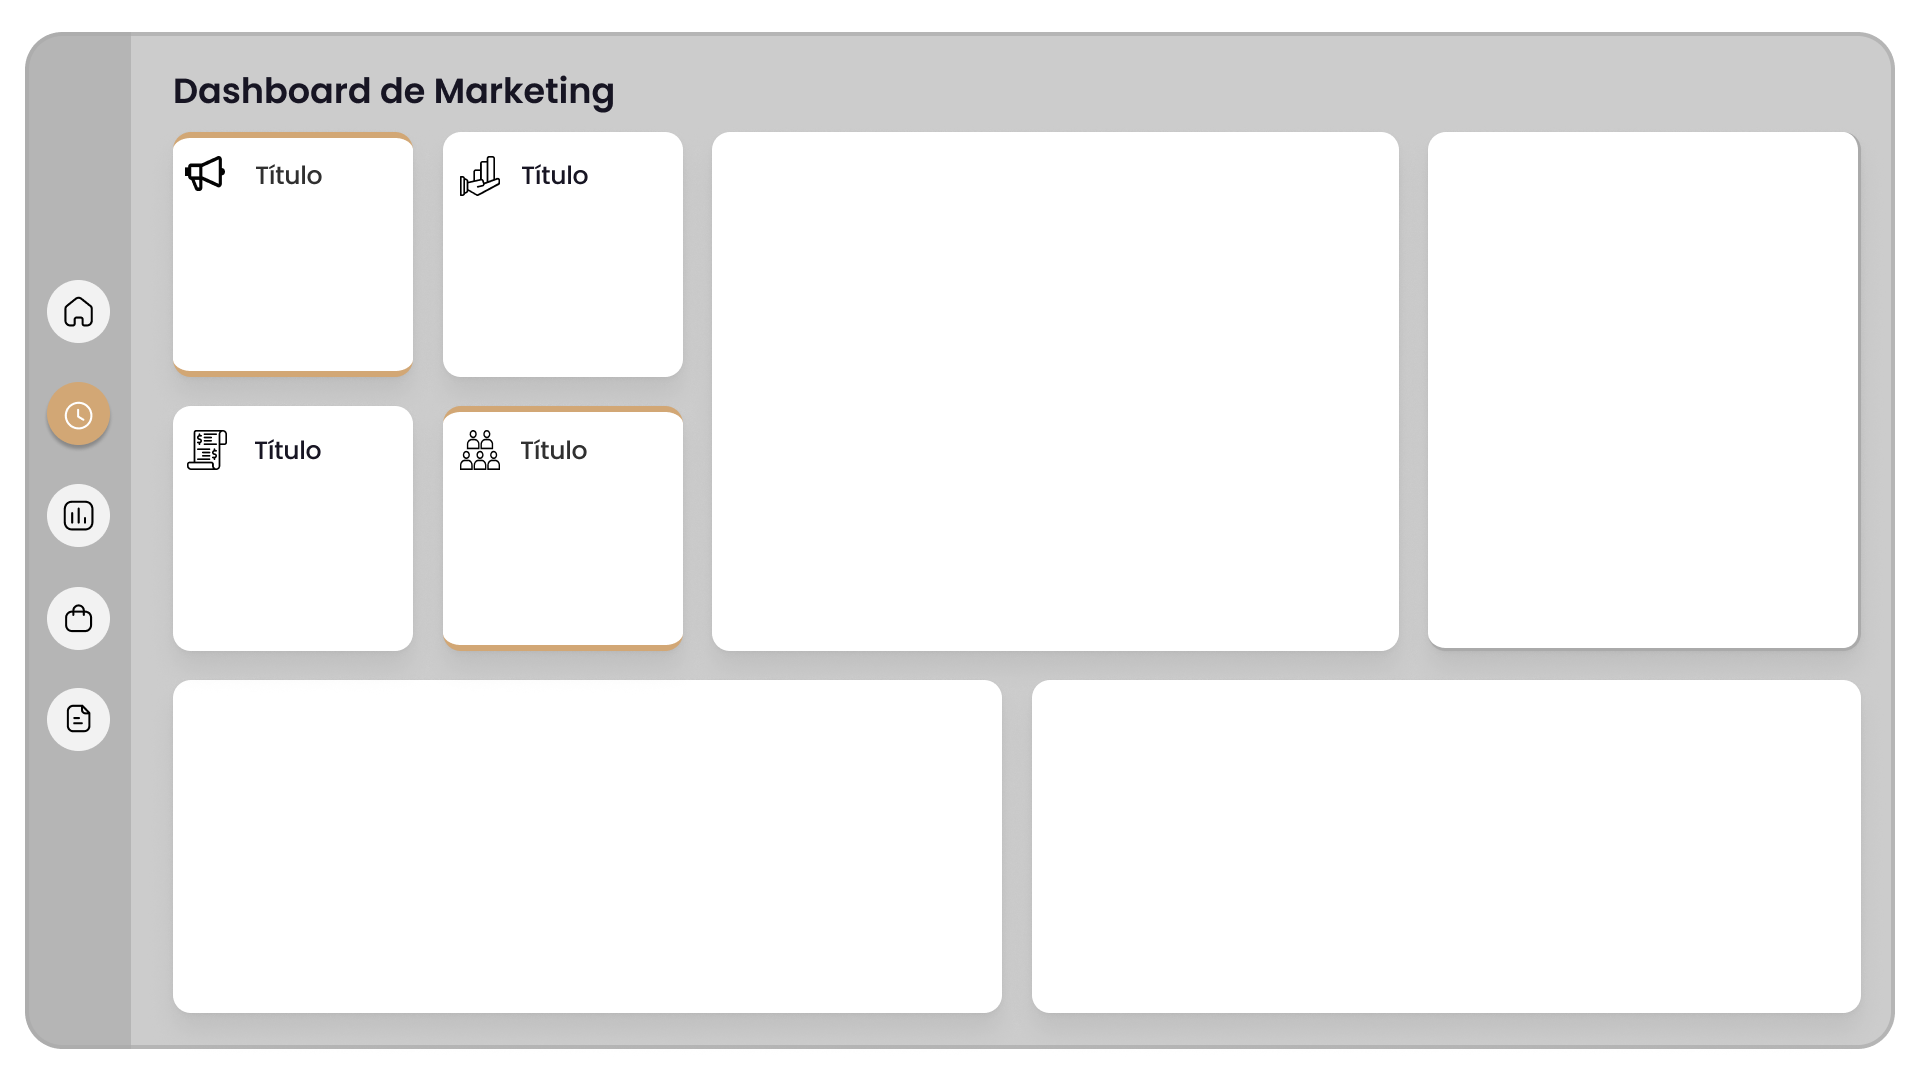Select the Título label on the receipt card
The height and width of the screenshot is (1080, 1920).
[287, 450]
